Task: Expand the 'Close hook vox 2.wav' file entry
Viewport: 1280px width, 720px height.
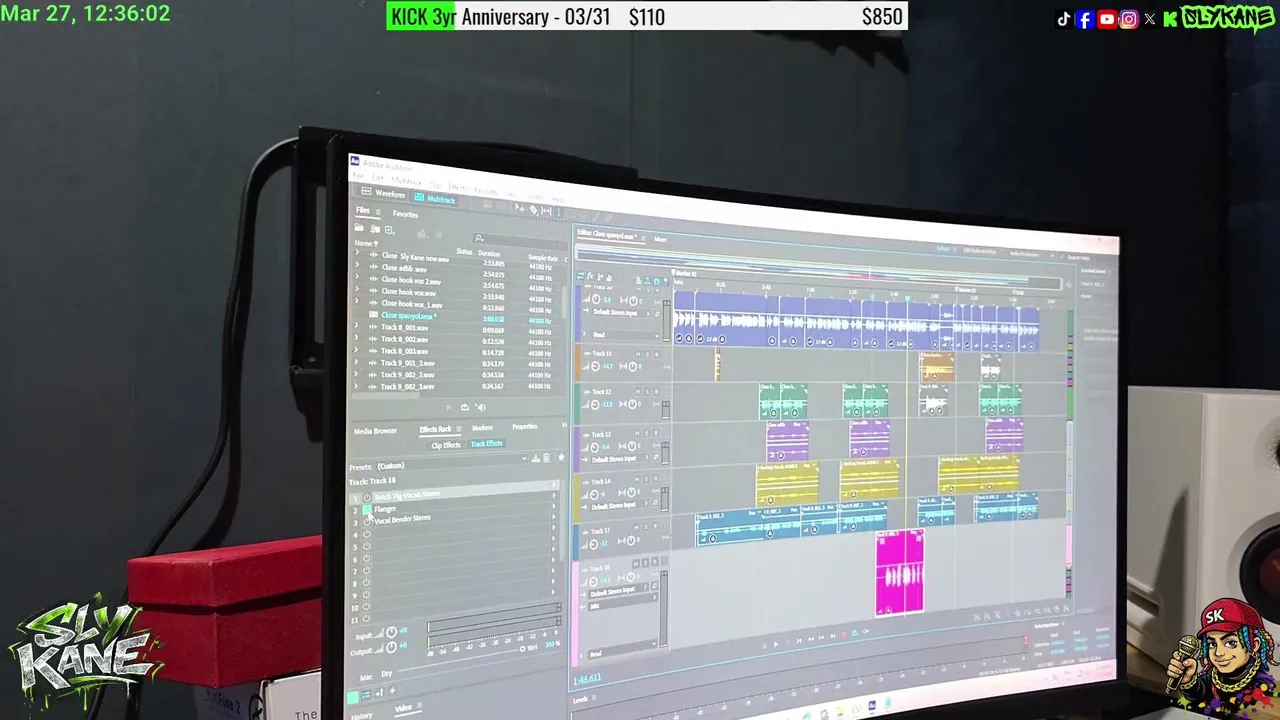Action: tap(357, 277)
